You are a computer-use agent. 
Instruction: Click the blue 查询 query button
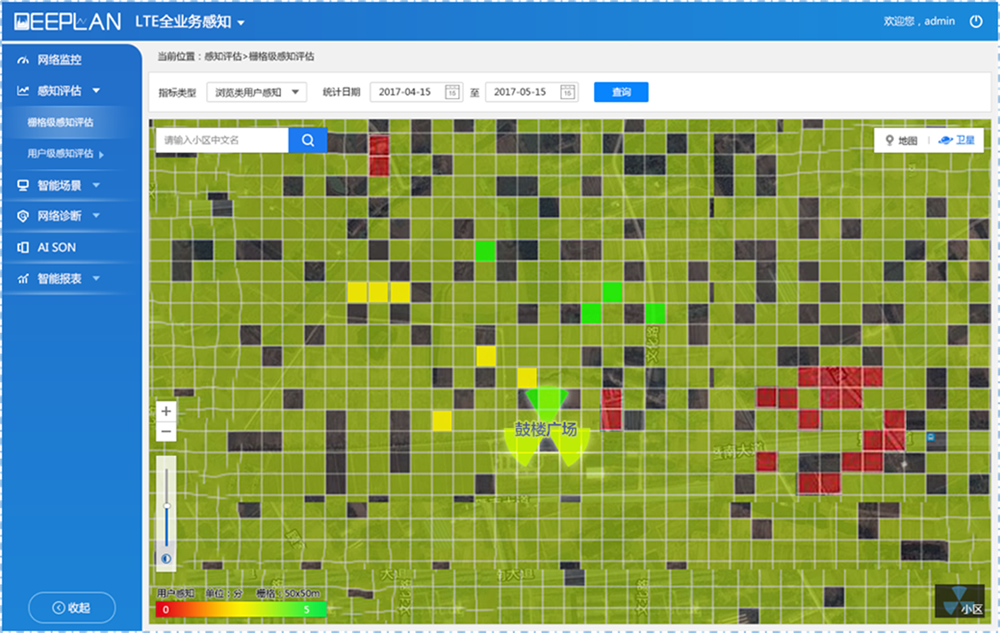click(621, 92)
